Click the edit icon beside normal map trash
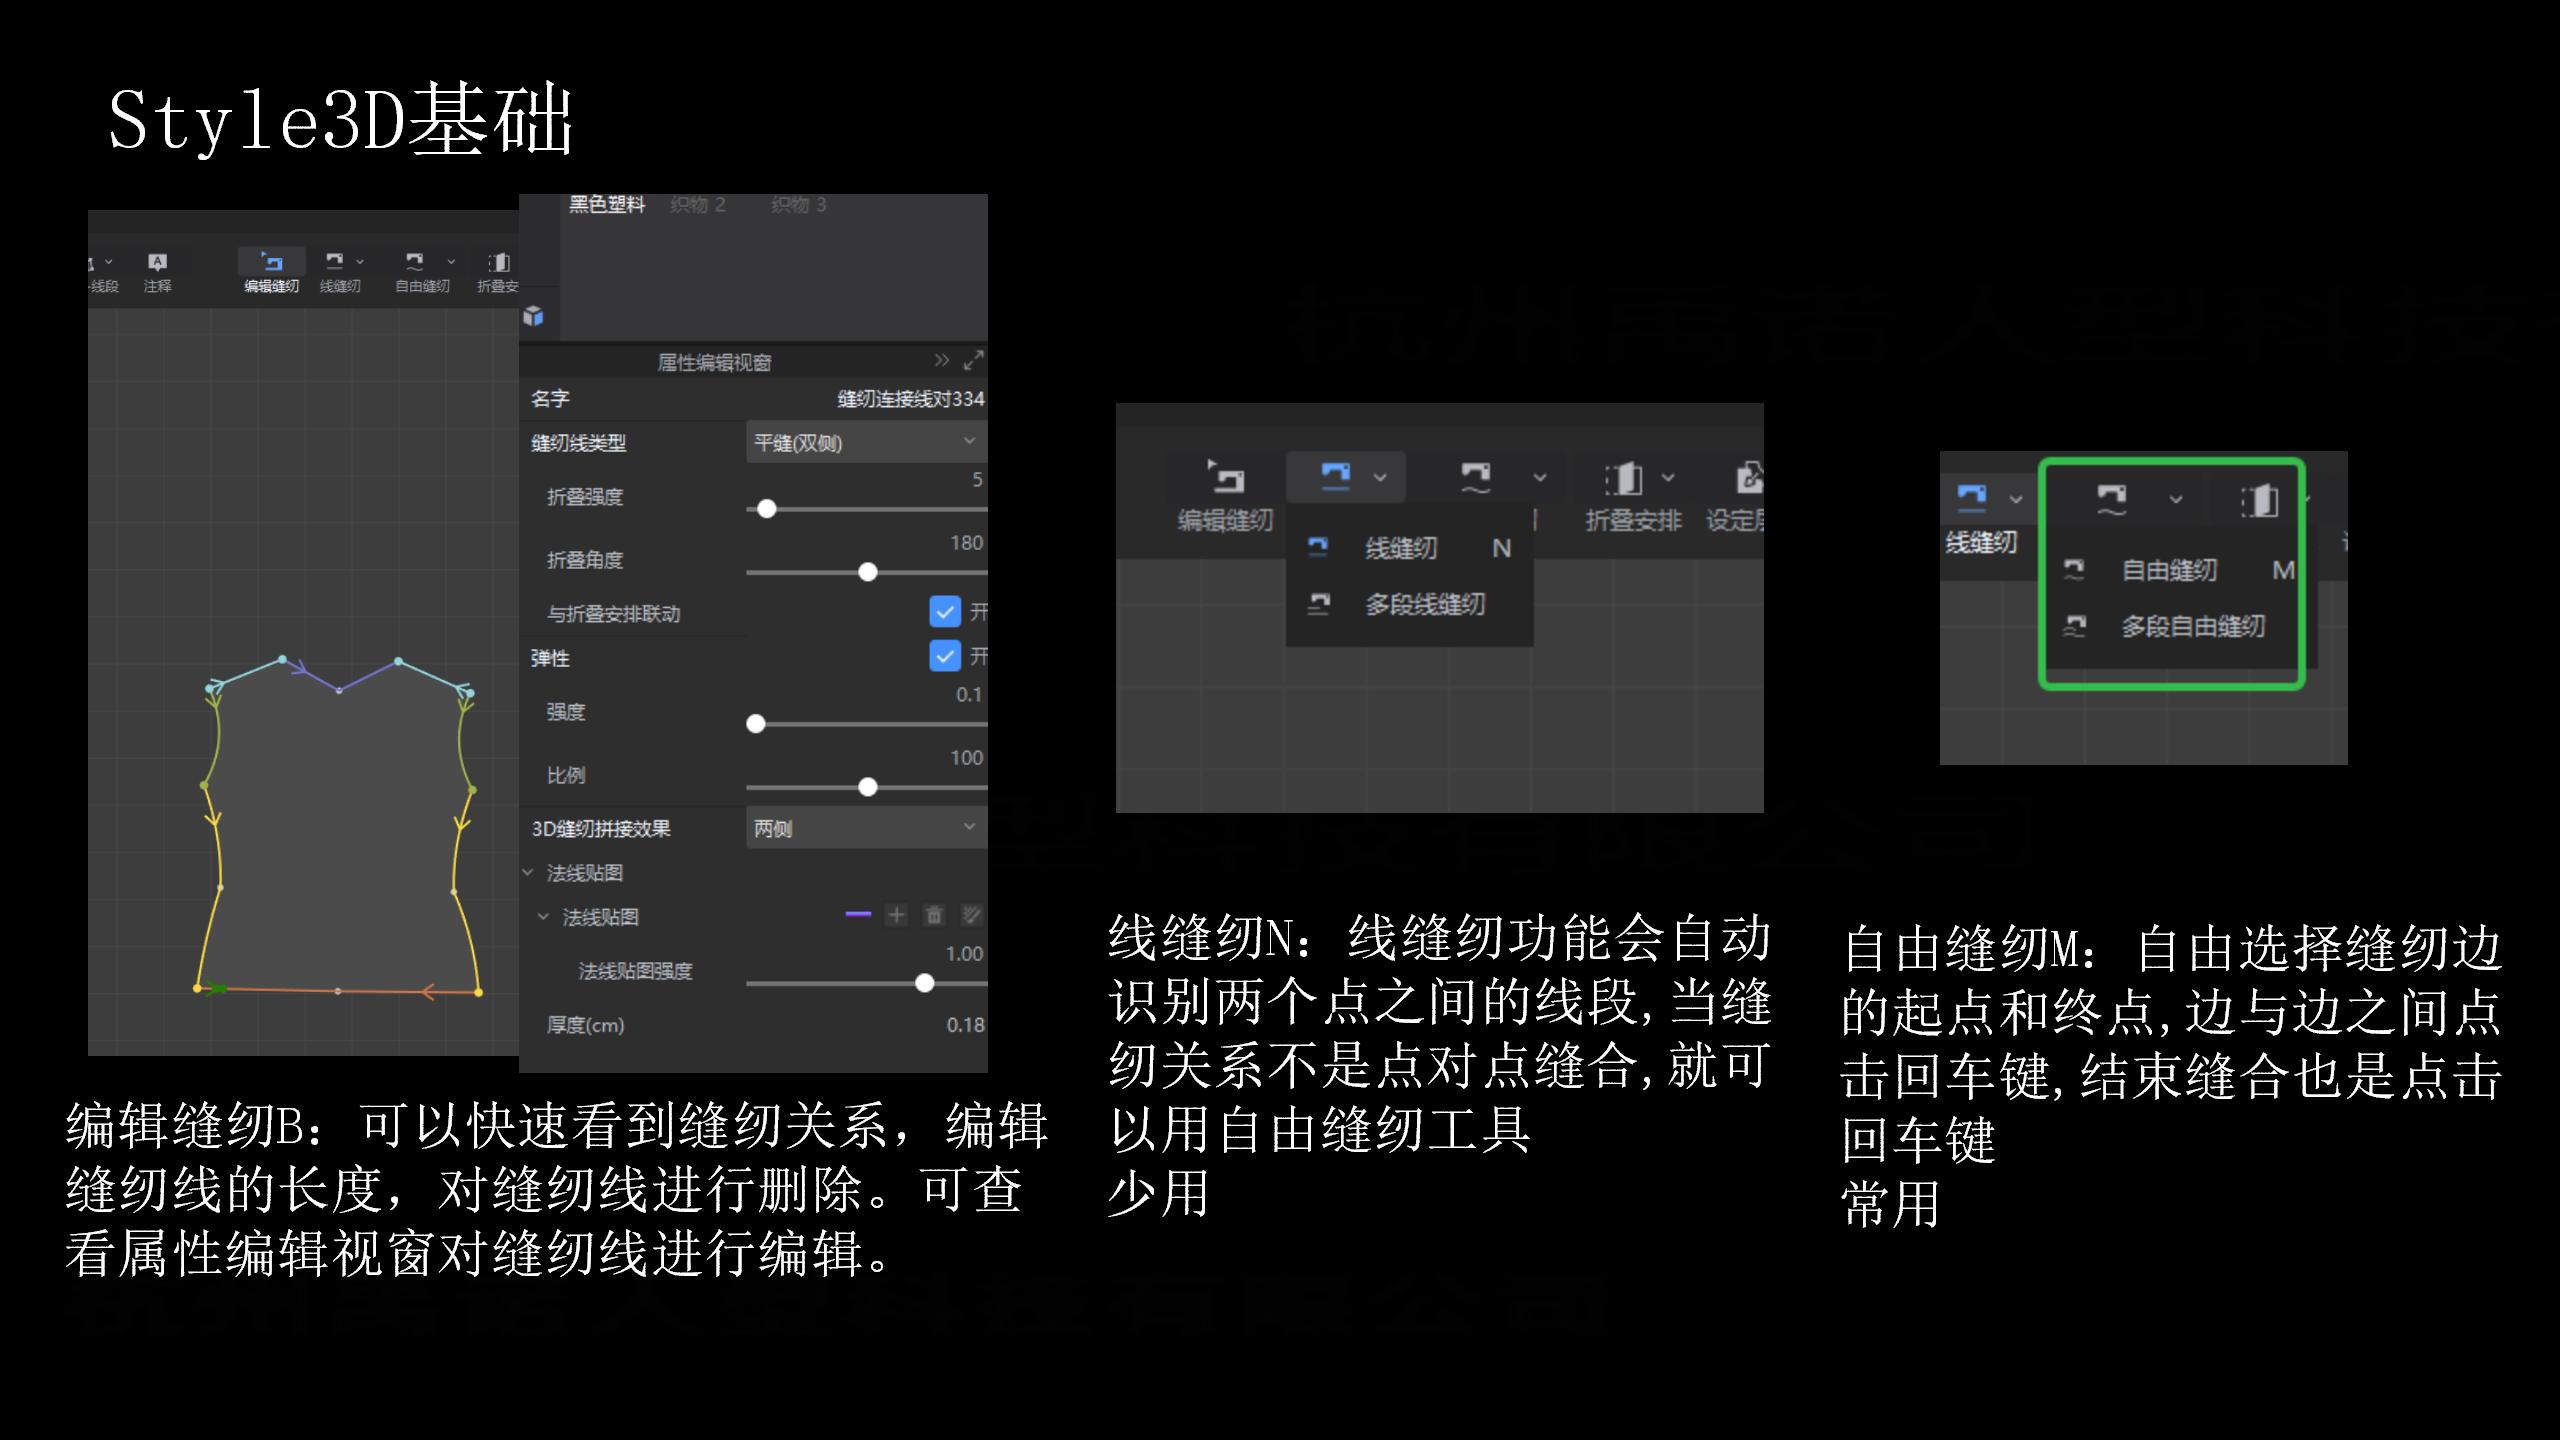2560x1440 pixels. pyautogui.click(x=971, y=915)
